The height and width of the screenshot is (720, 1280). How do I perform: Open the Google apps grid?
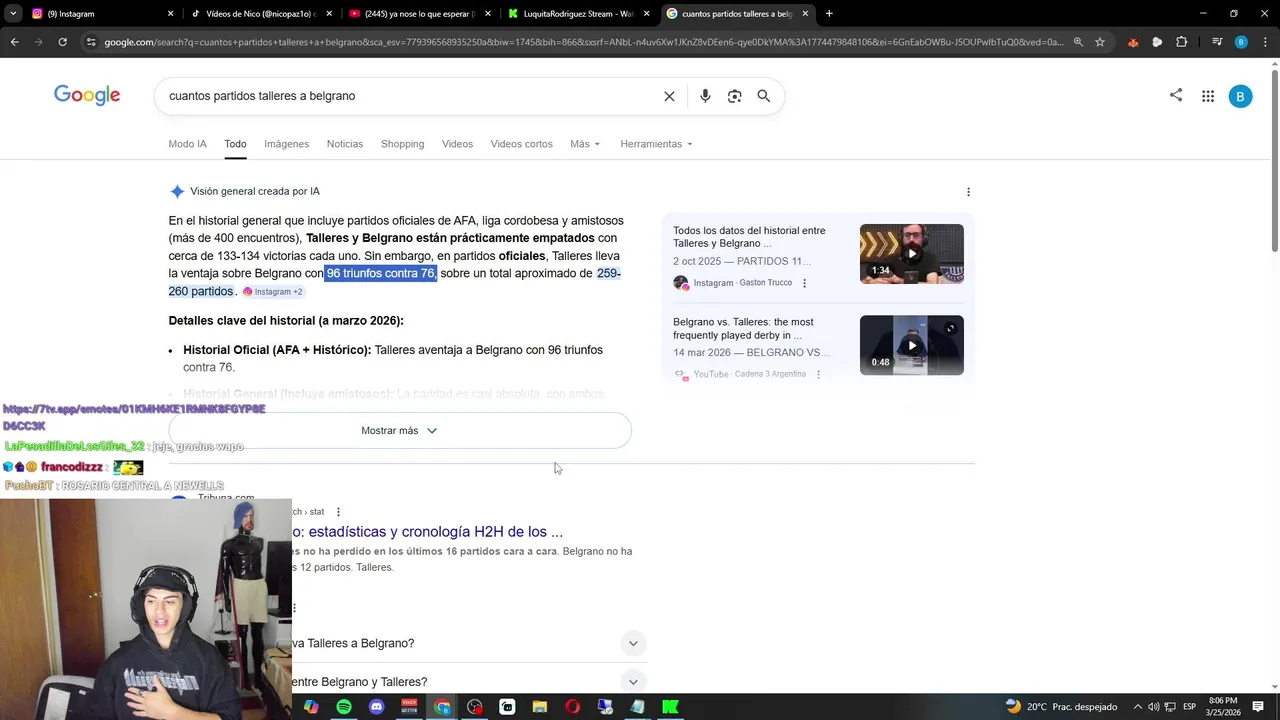click(1208, 96)
